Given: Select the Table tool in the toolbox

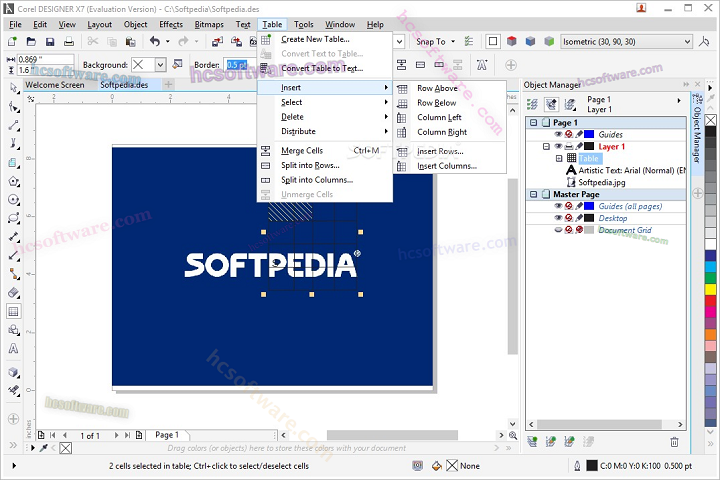Looking at the screenshot, I should tap(14, 311).
